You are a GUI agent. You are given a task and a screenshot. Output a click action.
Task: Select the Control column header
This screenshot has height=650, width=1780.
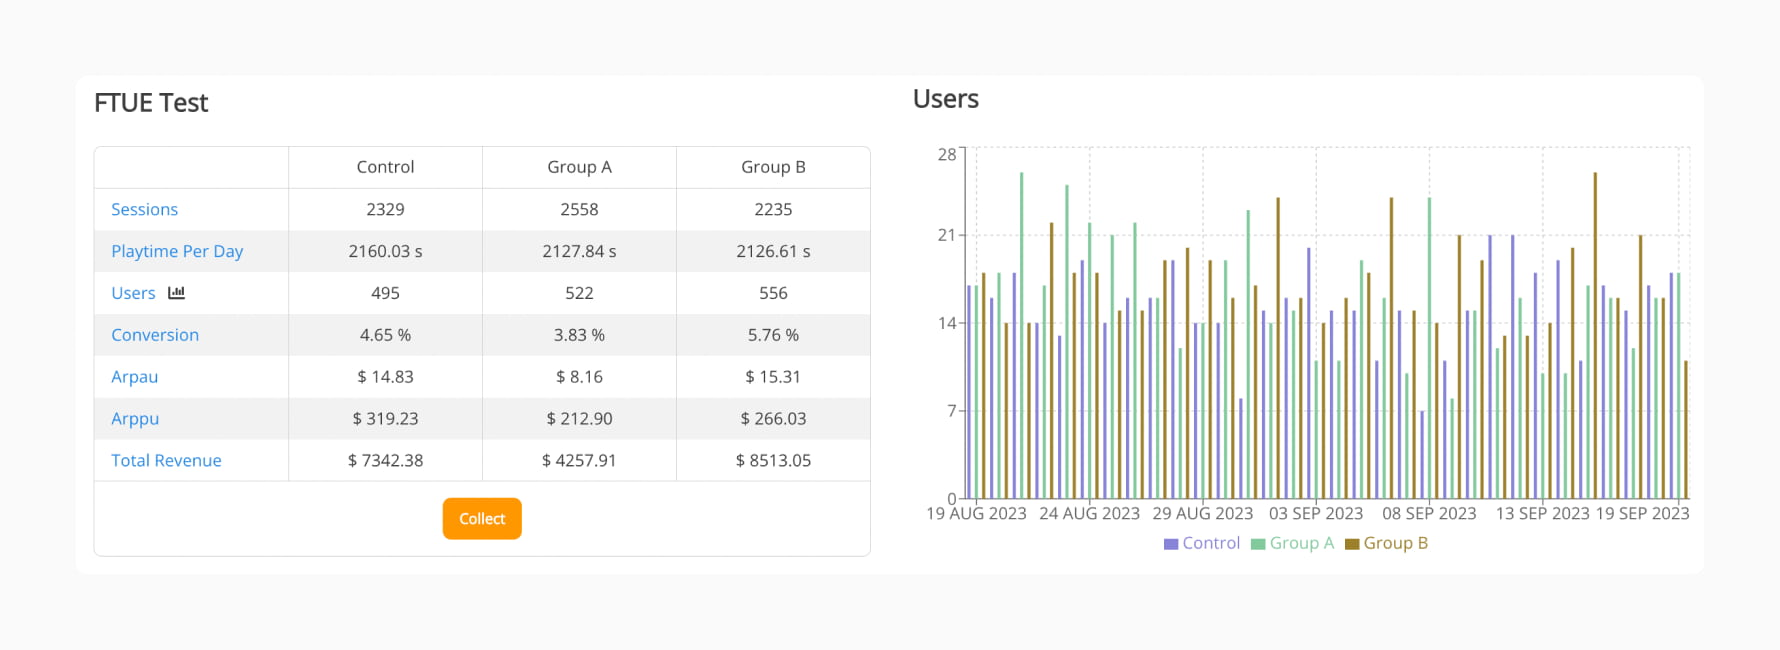click(385, 167)
